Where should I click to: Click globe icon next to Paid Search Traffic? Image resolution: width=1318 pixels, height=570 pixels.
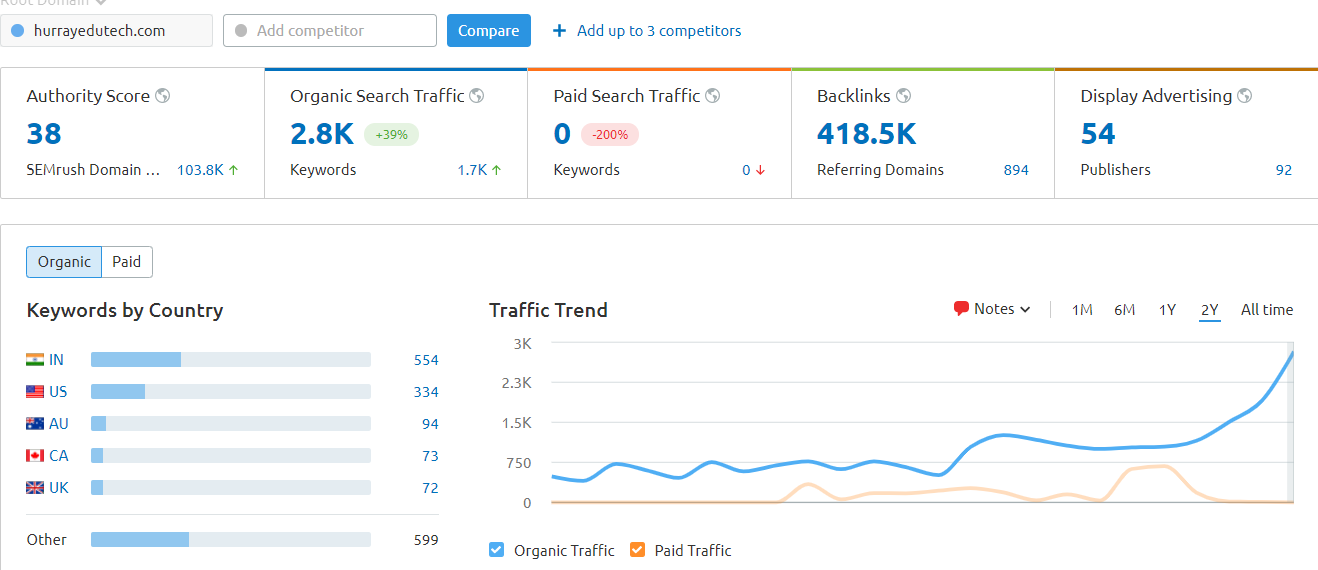(x=713, y=96)
